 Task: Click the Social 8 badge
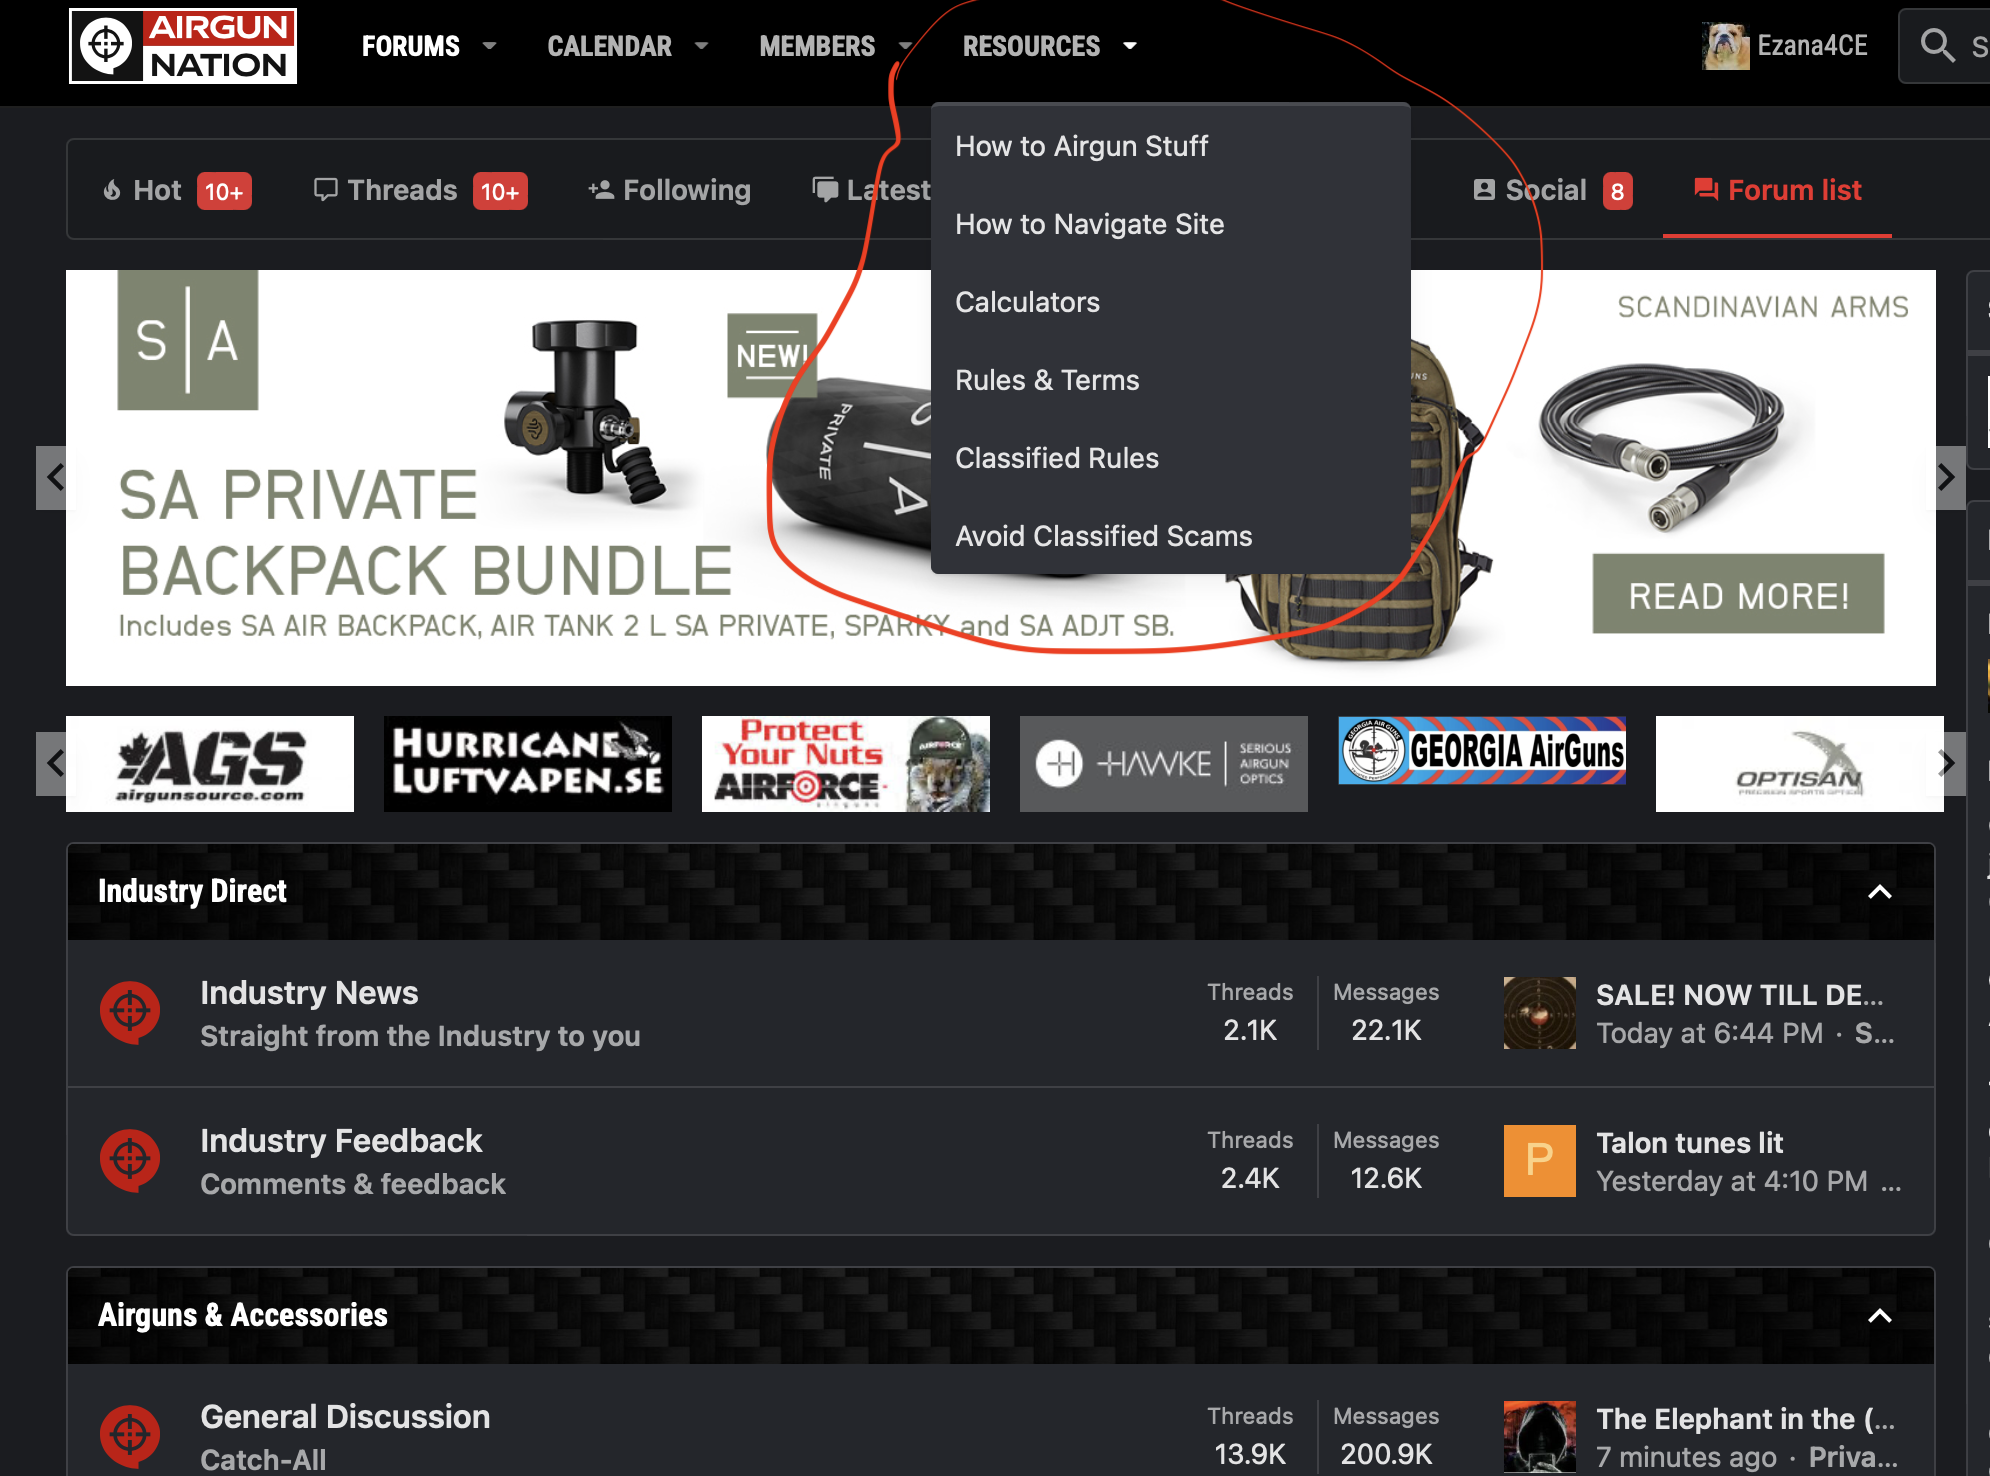(x=1617, y=191)
